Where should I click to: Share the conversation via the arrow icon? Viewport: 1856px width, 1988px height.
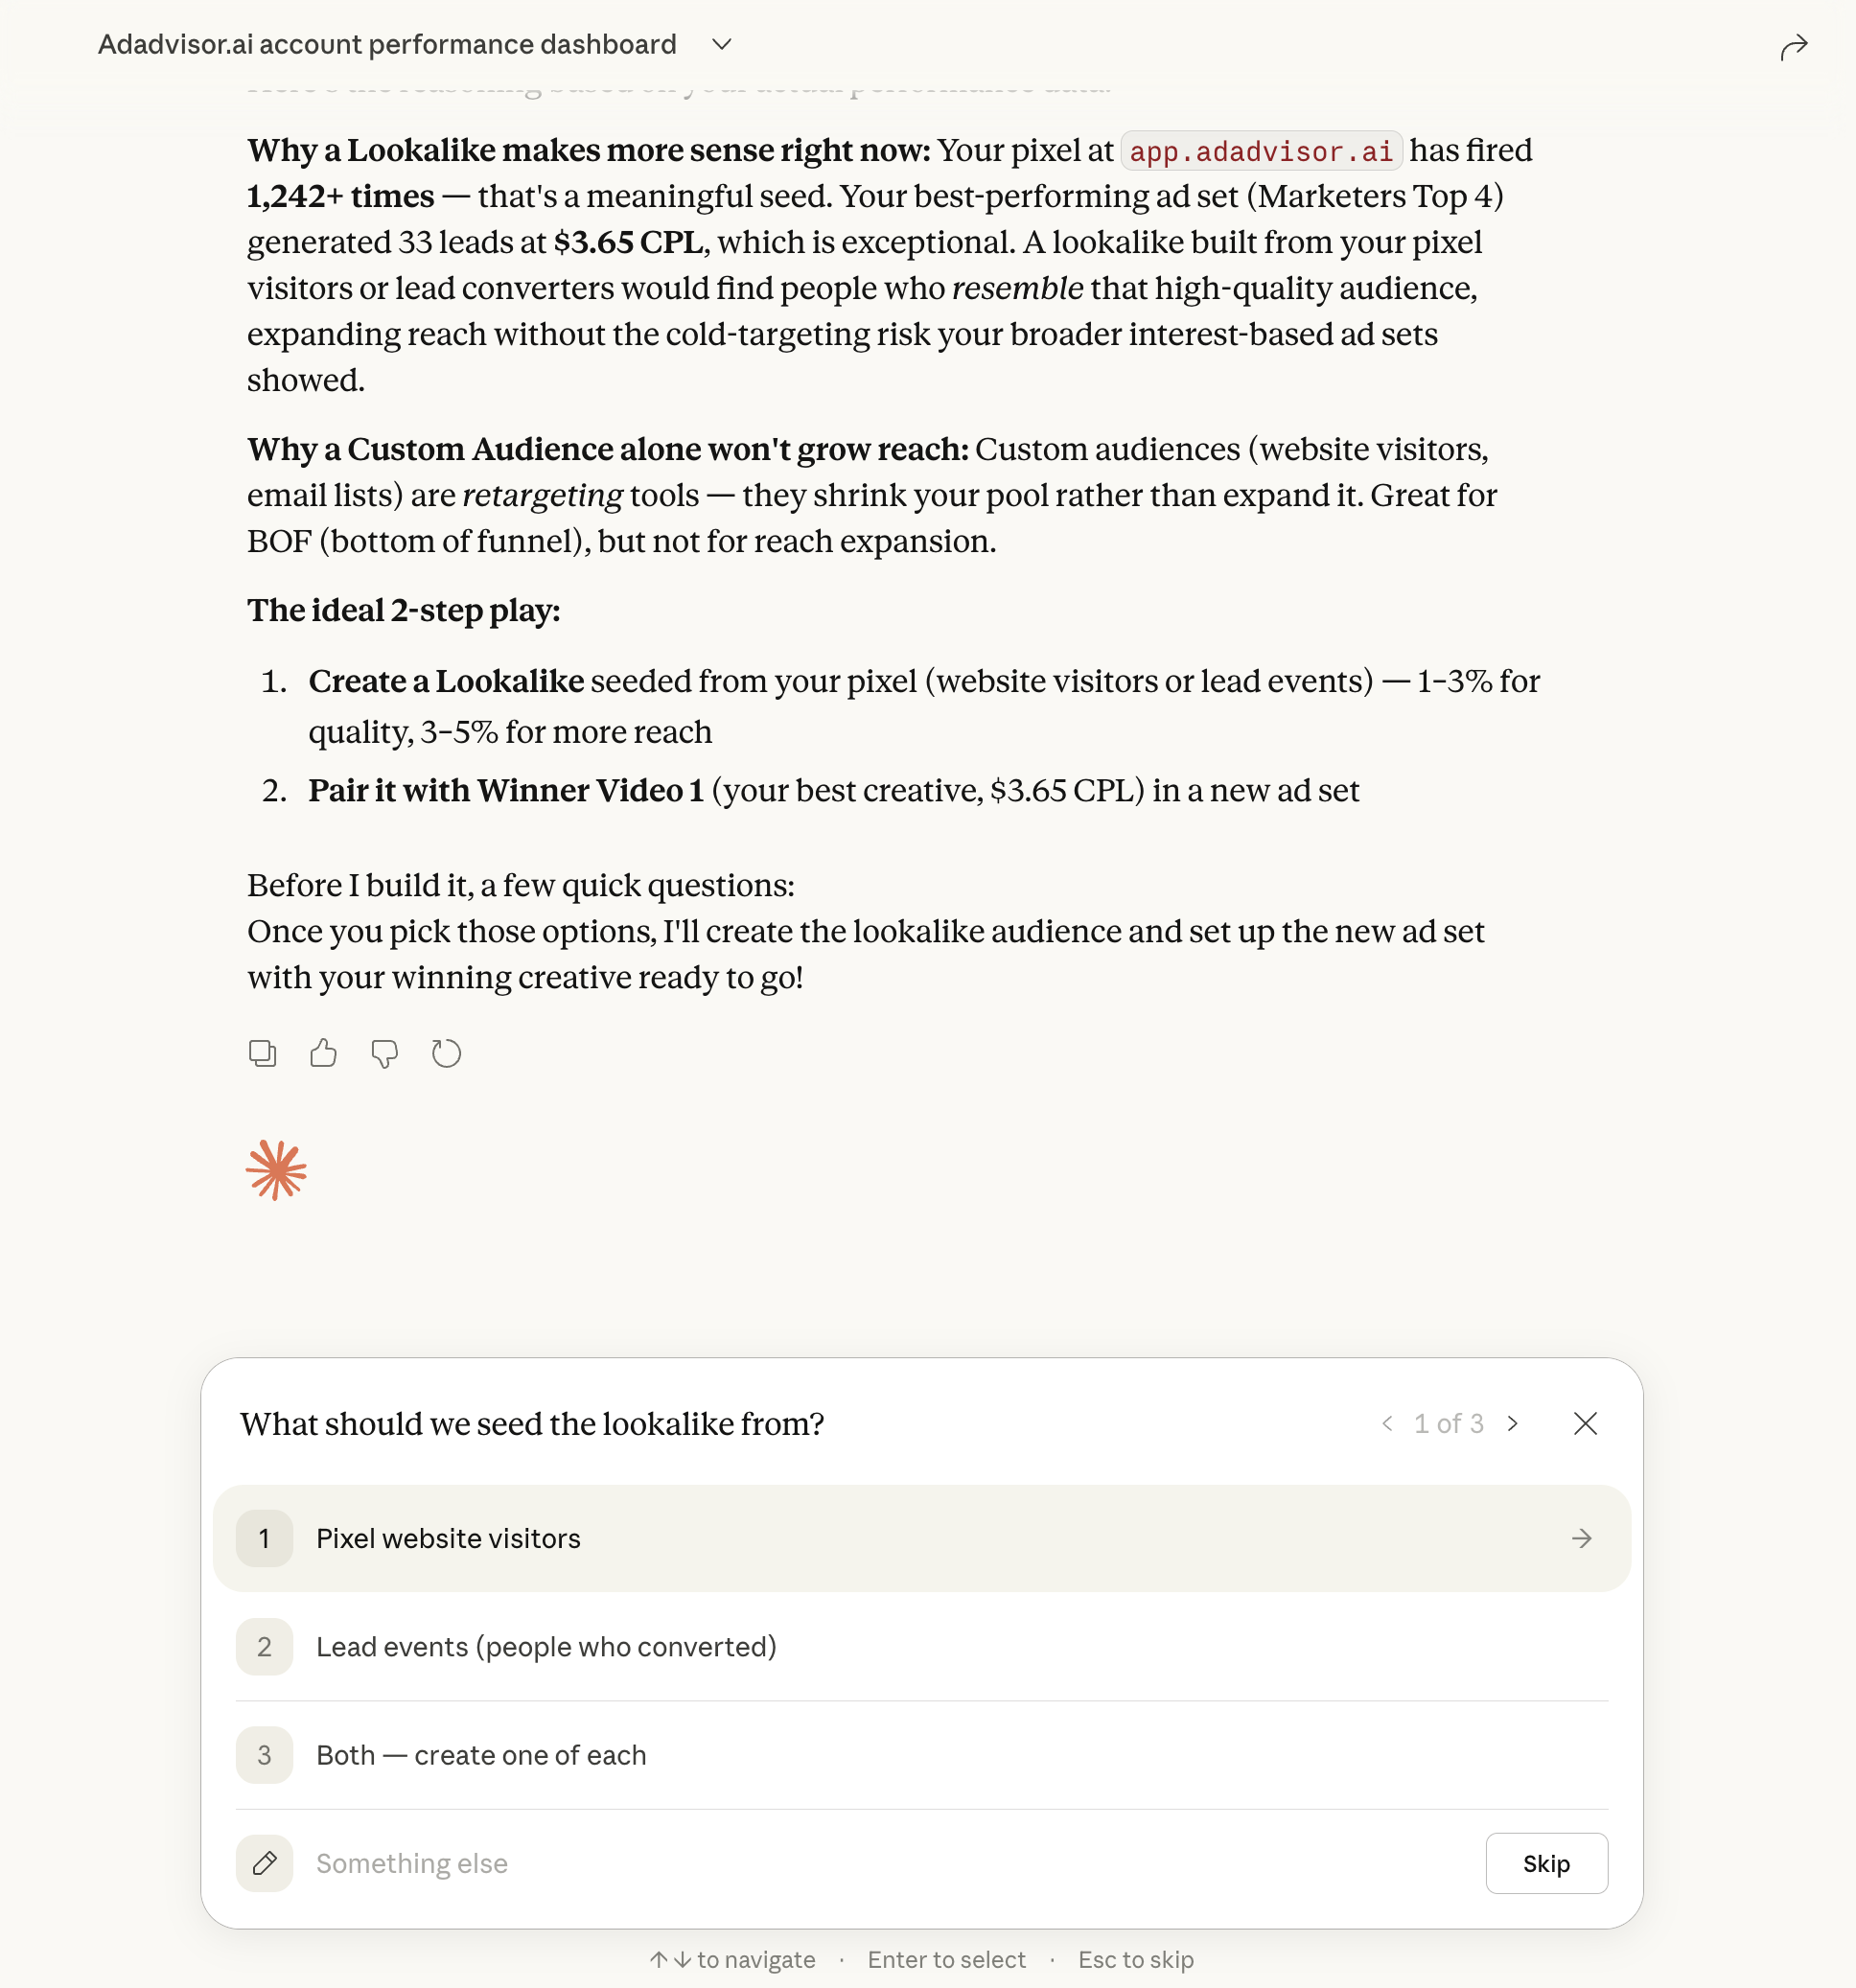pos(1794,46)
